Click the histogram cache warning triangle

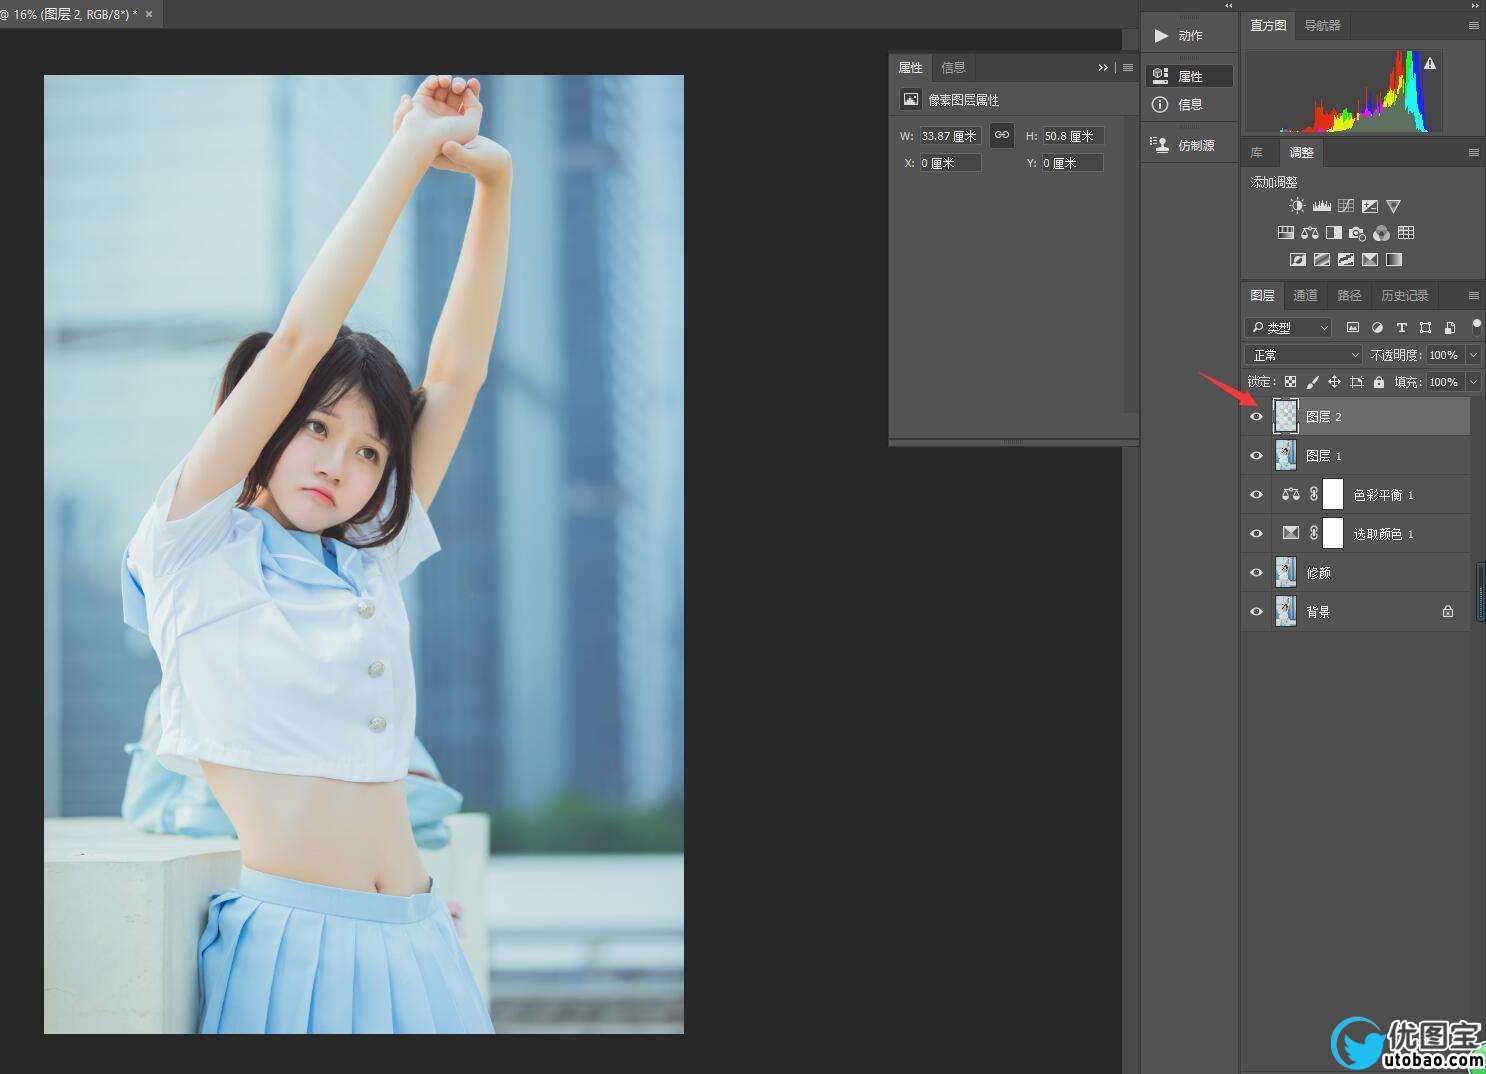(x=1430, y=64)
